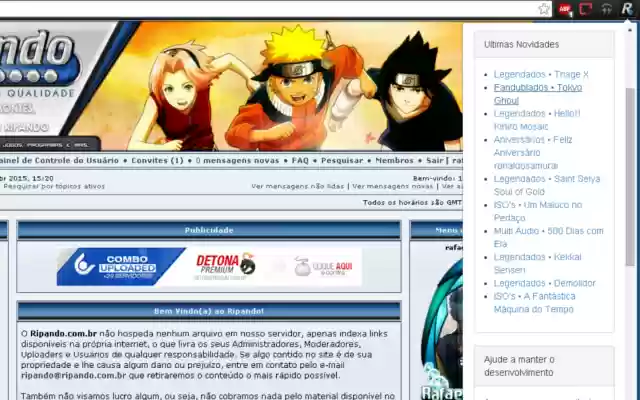This screenshot has width=640, height=400.
Task: Click the Sair logout link
Action: click(x=434, y=160)
